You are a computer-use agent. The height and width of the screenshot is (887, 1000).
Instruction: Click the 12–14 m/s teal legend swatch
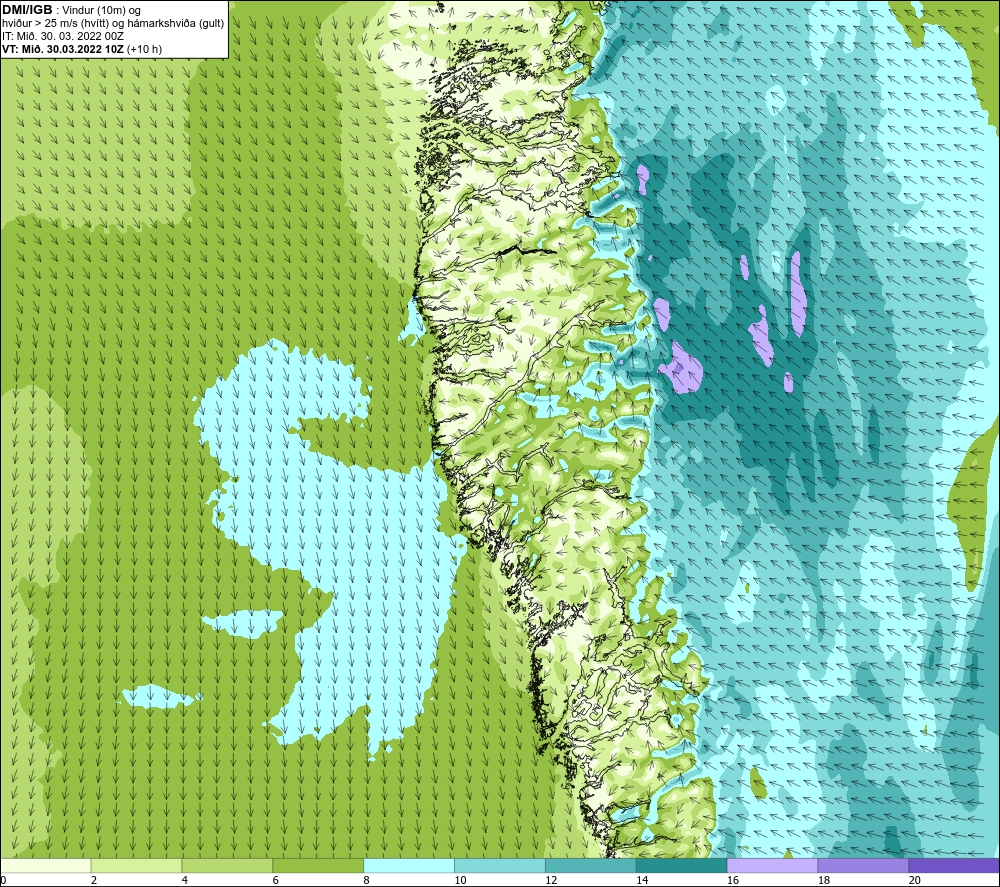(591, 865)
